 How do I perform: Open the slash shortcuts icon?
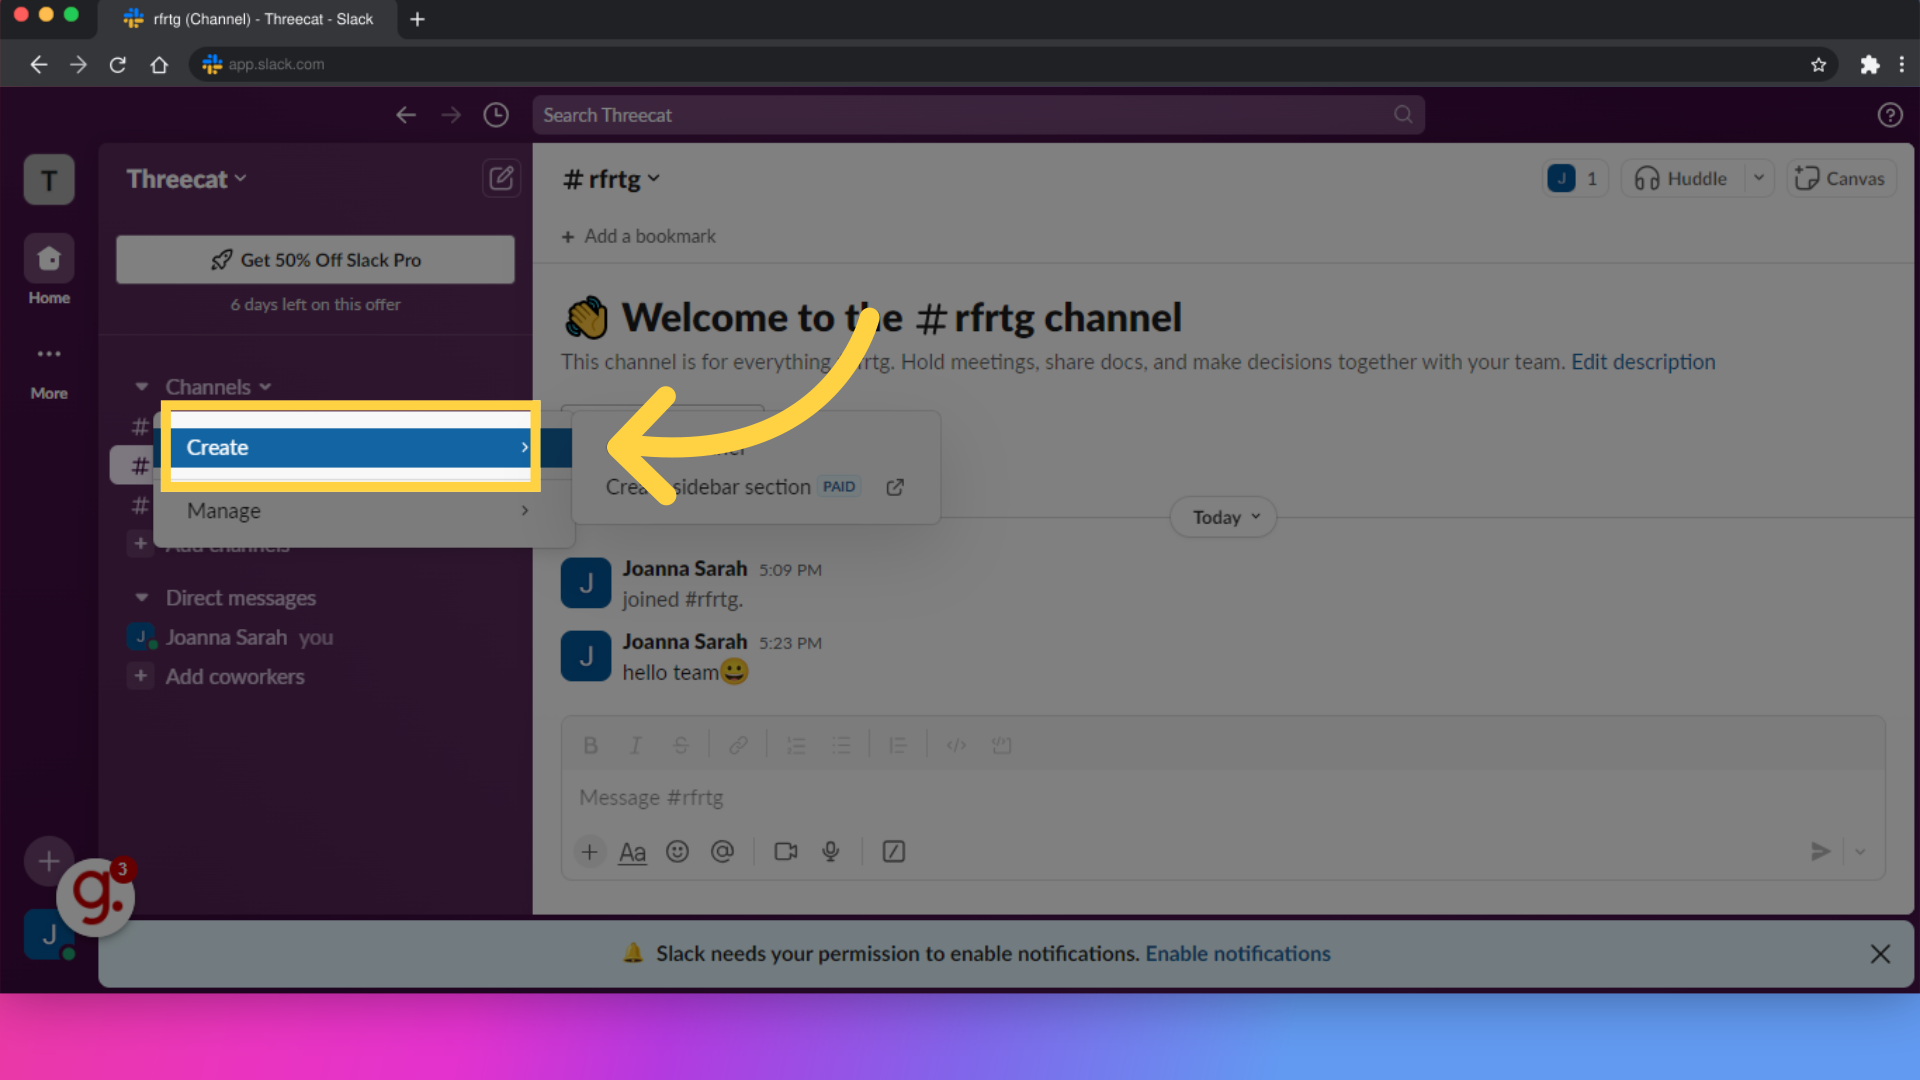[x=893, y=852]
